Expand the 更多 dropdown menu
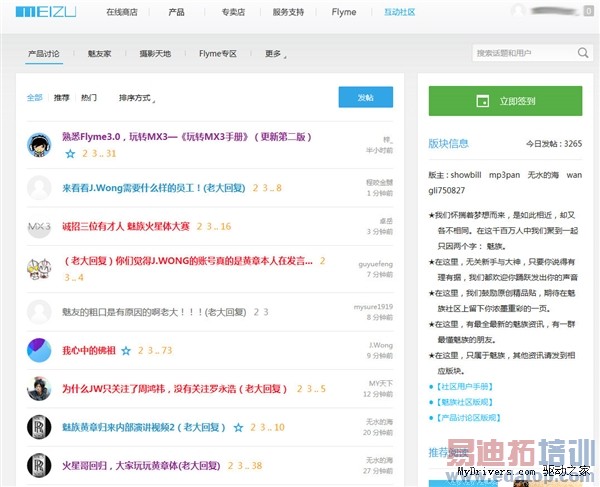The height and width of the screenshot is (487, 600). pyautogui.click(x=275, y=54)
